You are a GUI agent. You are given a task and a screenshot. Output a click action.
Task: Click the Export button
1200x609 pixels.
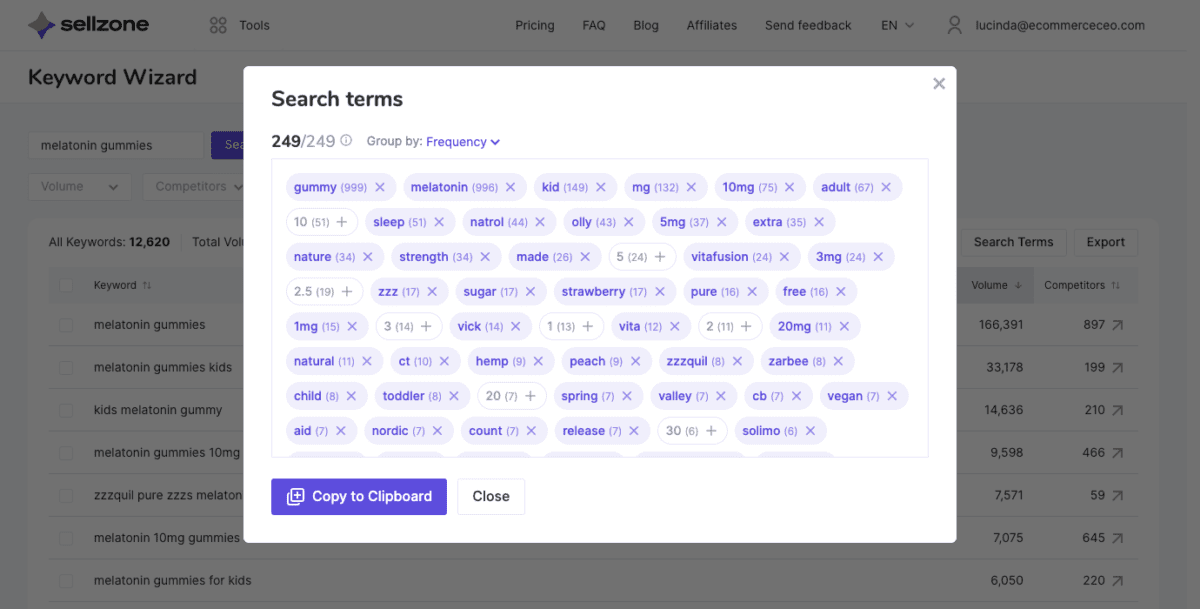pyautogui.click(x=1106, y=241)
